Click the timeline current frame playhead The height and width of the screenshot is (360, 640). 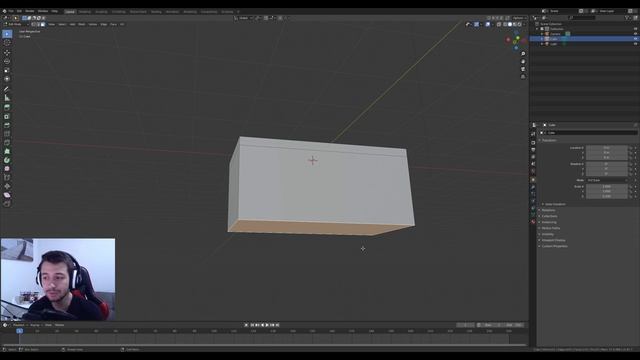coord(19,331)
